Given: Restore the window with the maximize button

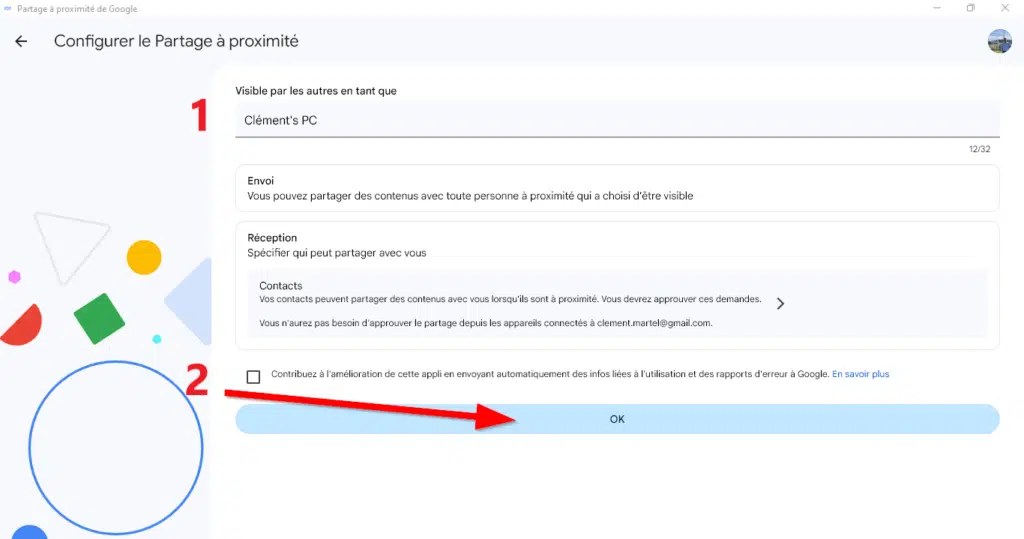Looking at the screenshot, I should 970,8.
